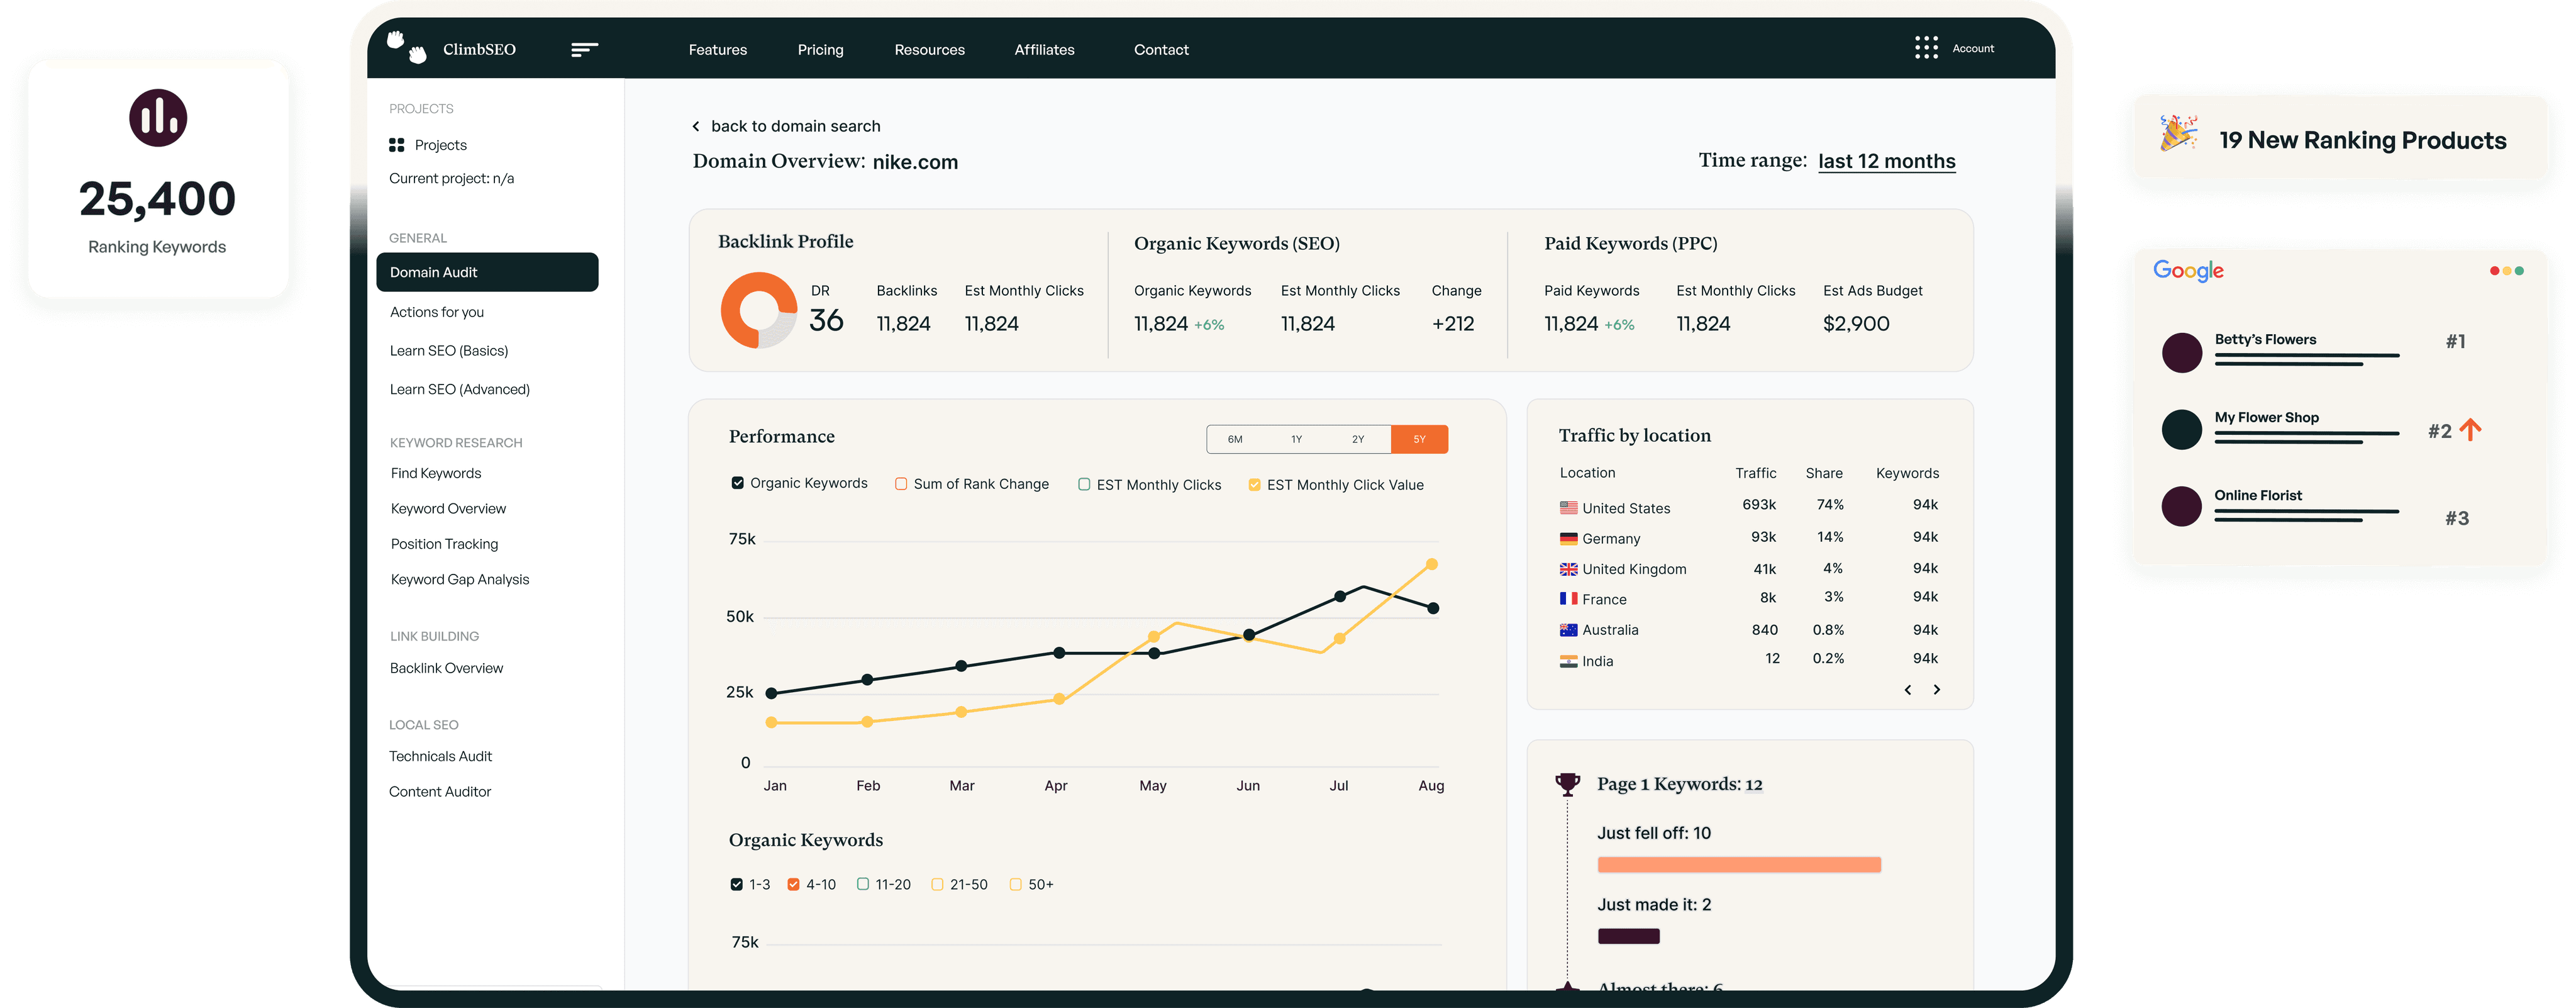
Task: Click the back arrow icon to domain search
Action: pyautogui.click(x=693, y=126)
